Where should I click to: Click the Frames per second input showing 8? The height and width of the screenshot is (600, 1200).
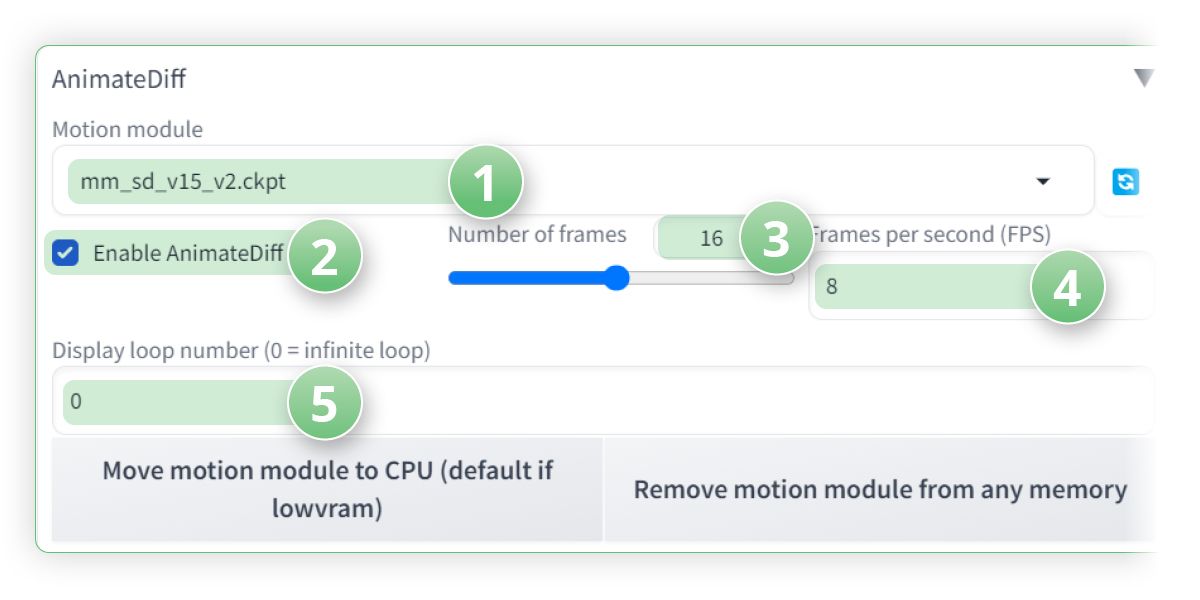point(900,285)
